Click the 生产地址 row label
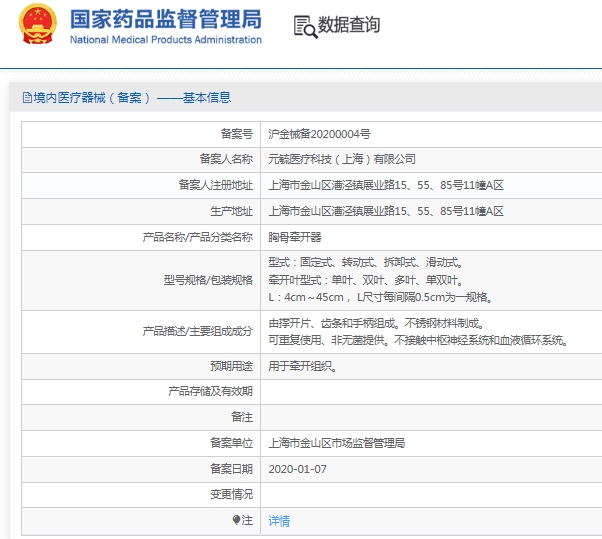Screen dimensions: 602x539 (x=232, y=211)
